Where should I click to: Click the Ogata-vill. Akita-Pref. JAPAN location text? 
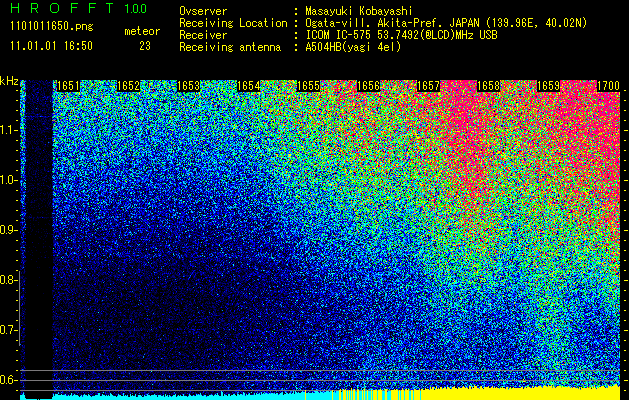(446, 23)
